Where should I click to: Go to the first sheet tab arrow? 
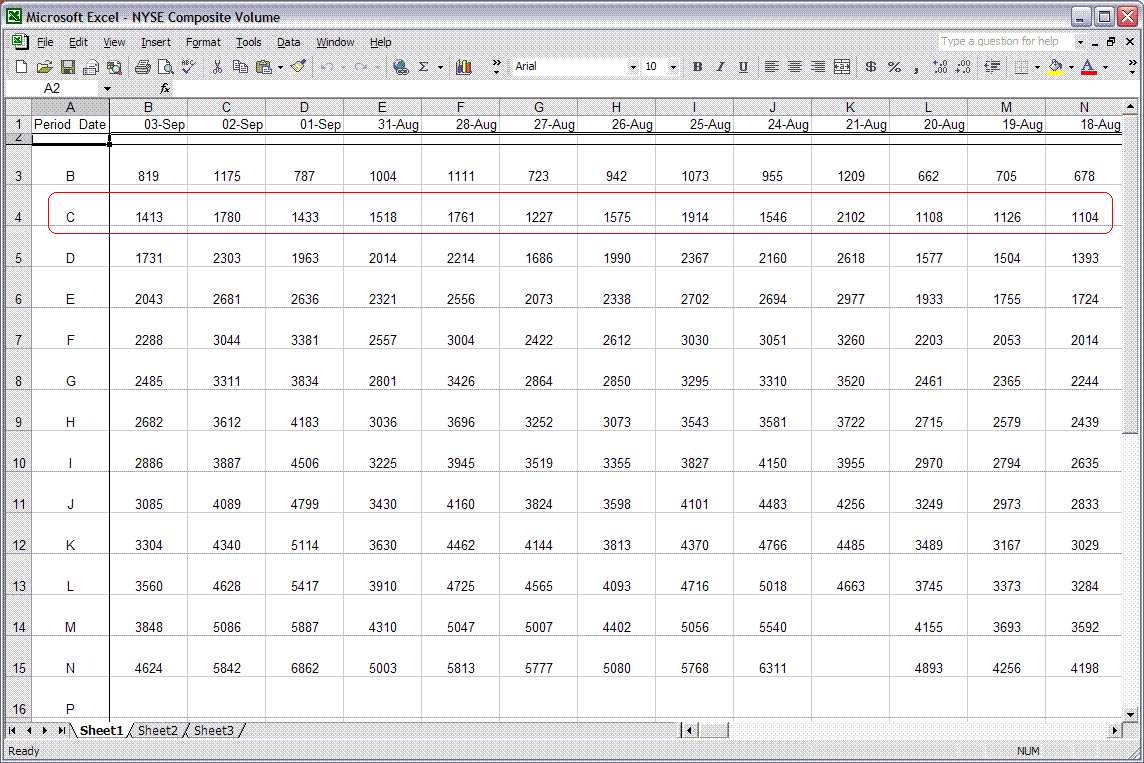click(x=12, y=730)
